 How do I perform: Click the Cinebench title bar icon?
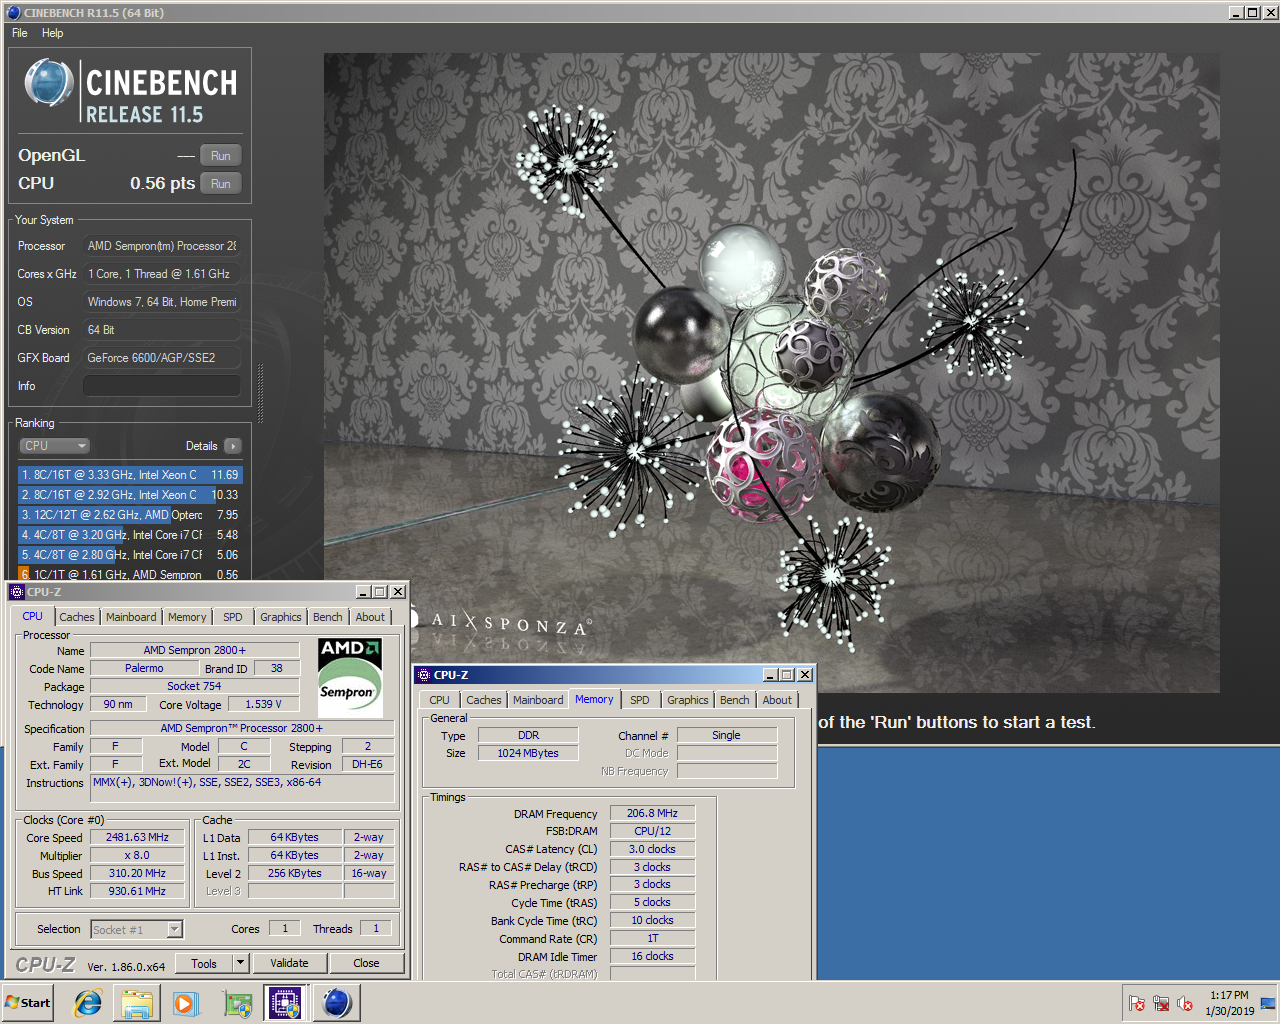pyautogui.click(x=13, y=13)
